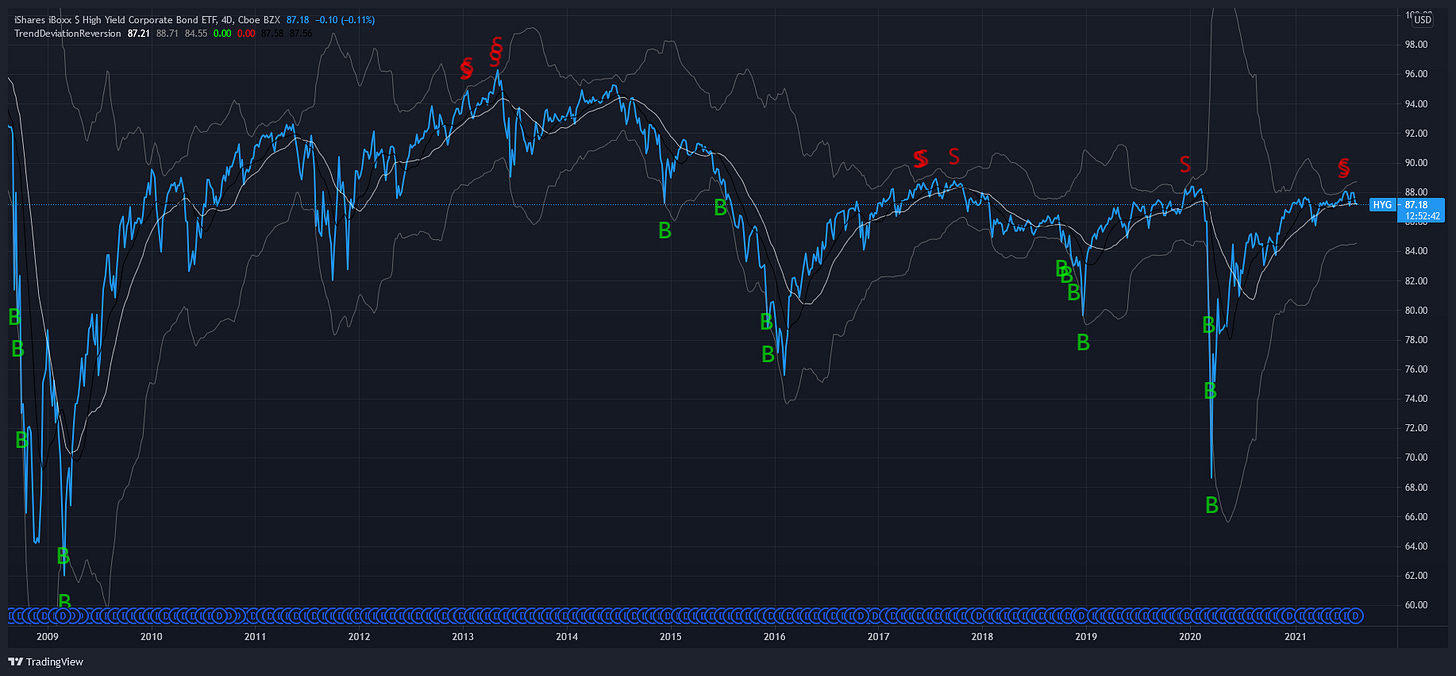Click the green B marker just before 2015
The height and width of the screenshot is (676, 1456).
(665, 230)
